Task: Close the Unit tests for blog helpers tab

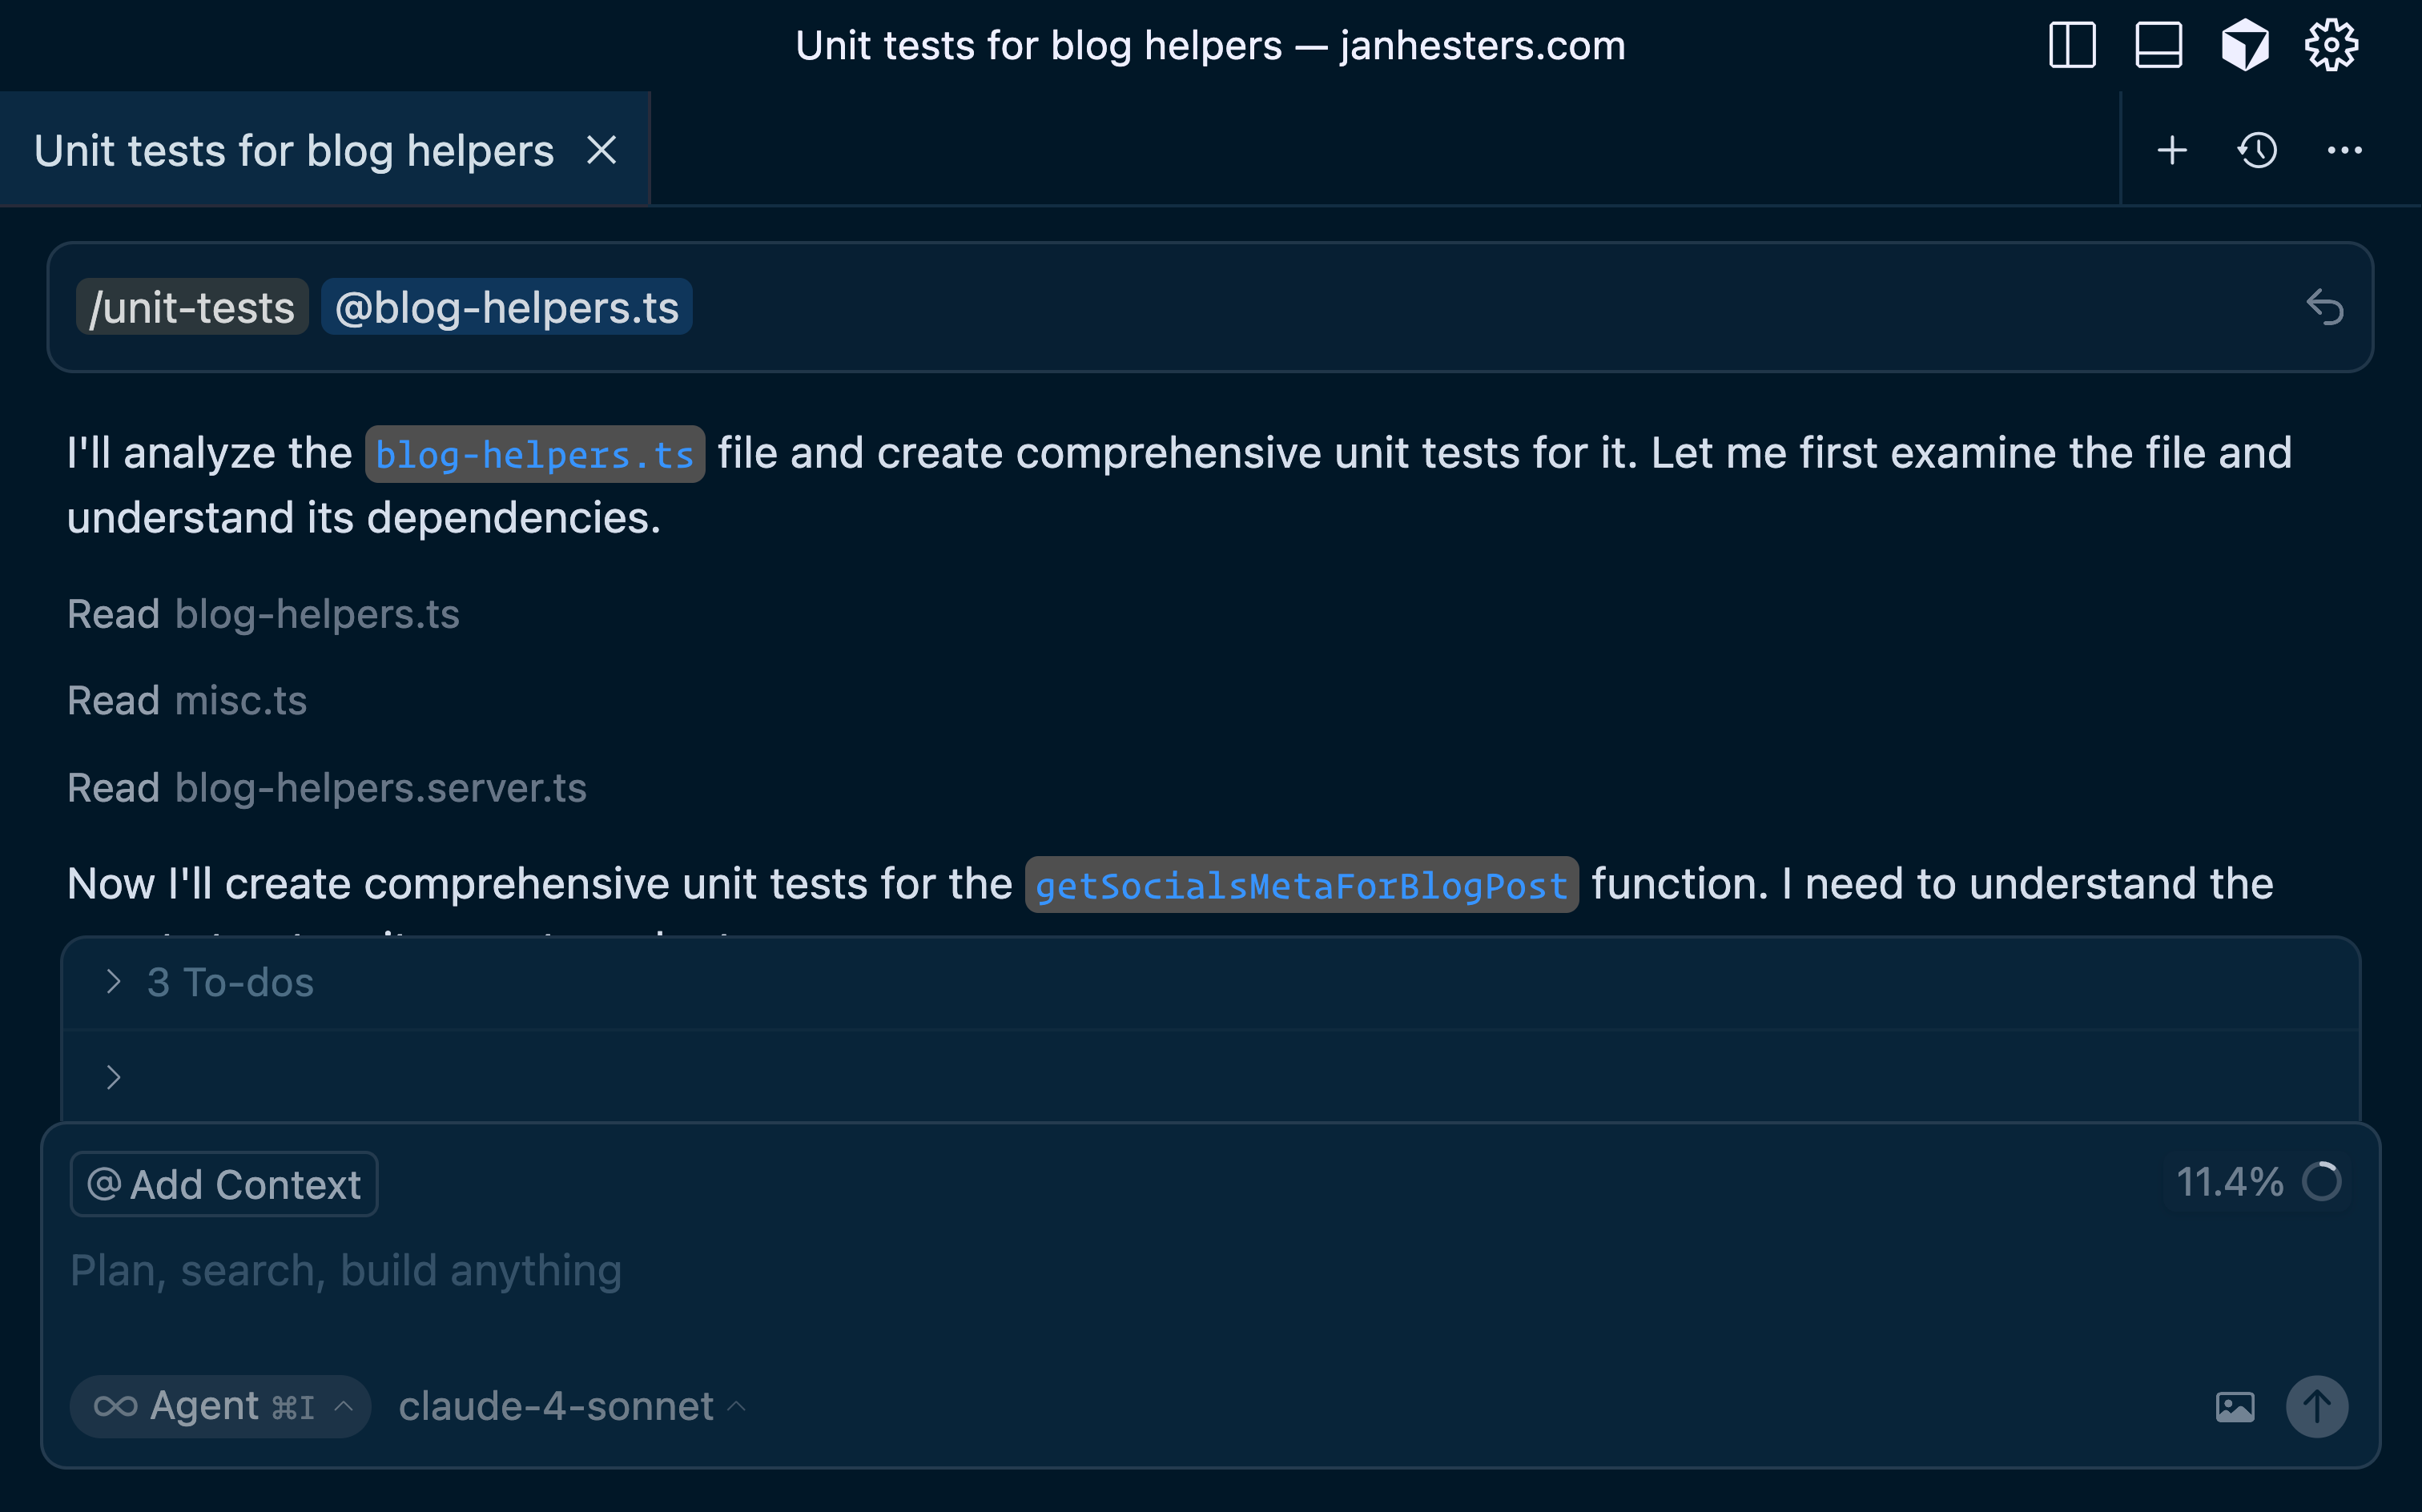Action: click(601, 151)
